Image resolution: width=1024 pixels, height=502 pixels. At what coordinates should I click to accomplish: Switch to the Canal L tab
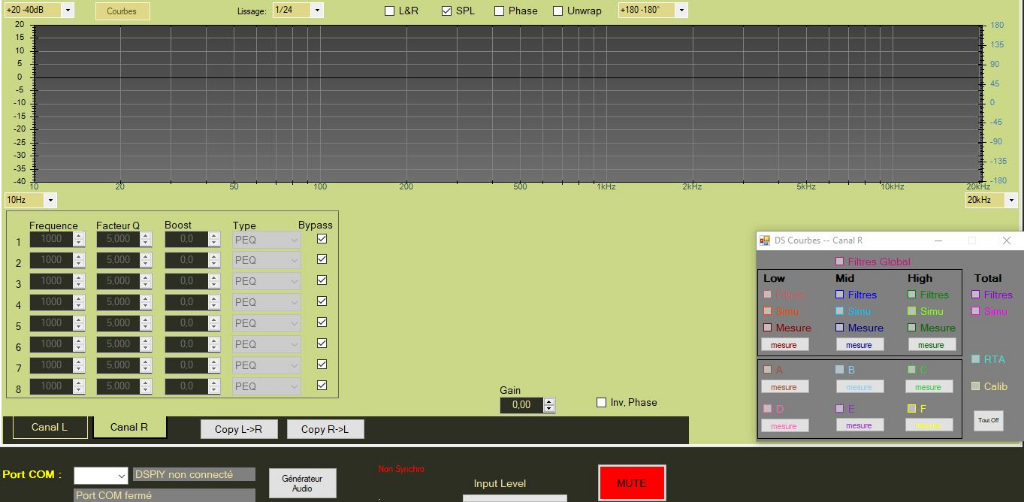(x=48, y=427)
